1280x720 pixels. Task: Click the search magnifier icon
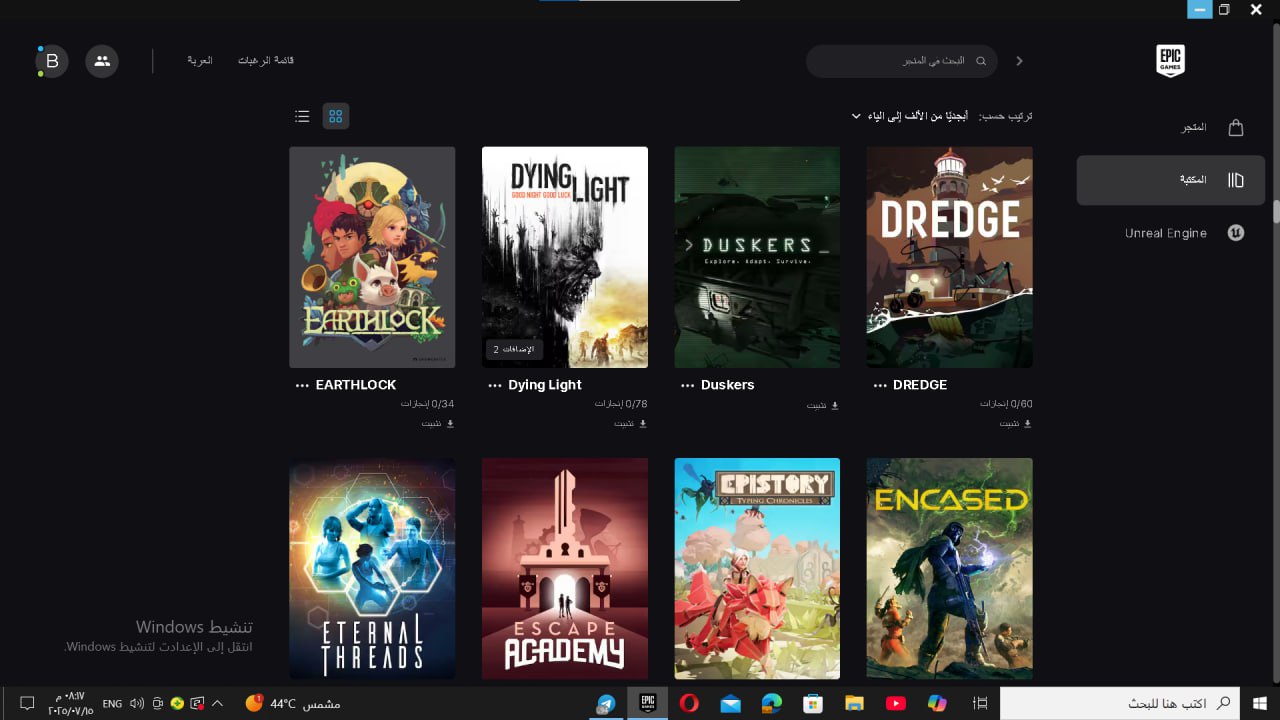(x=981, y=61)
